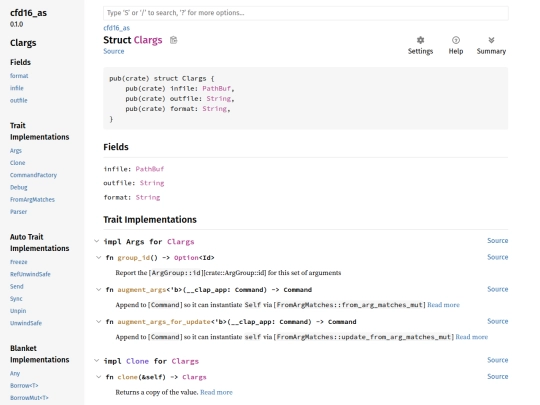Open Any entry in sidebar
The width and height of the screenshot is (540, 405).
(x=15, y=373)
